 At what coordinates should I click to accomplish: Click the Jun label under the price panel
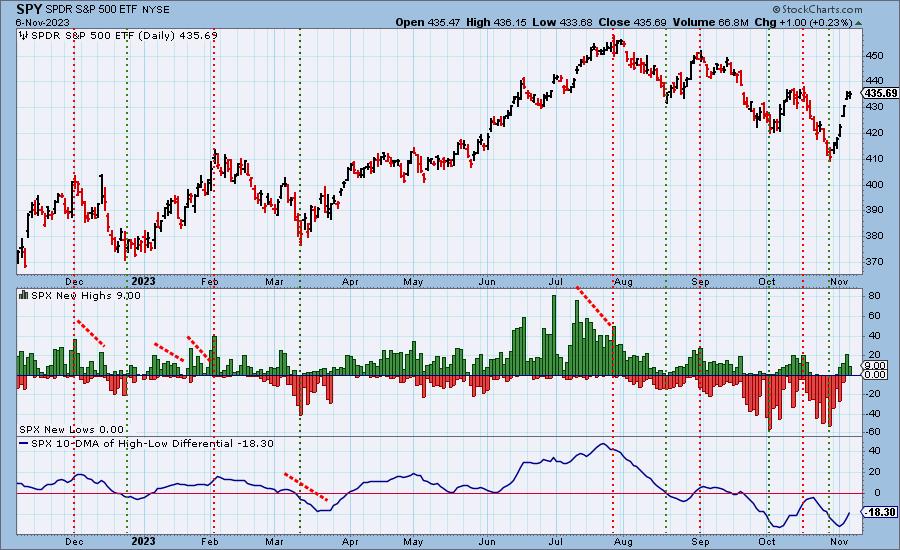(x=487, y=282)
